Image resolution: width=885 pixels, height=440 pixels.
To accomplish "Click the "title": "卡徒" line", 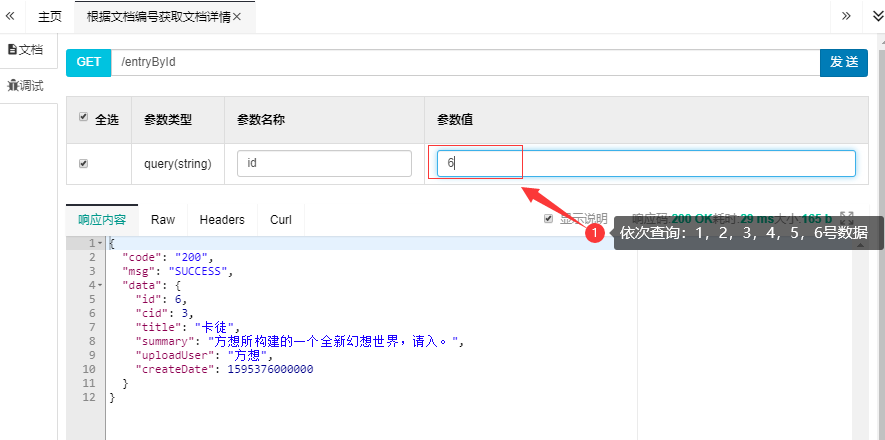I will (x=187, y=327).
